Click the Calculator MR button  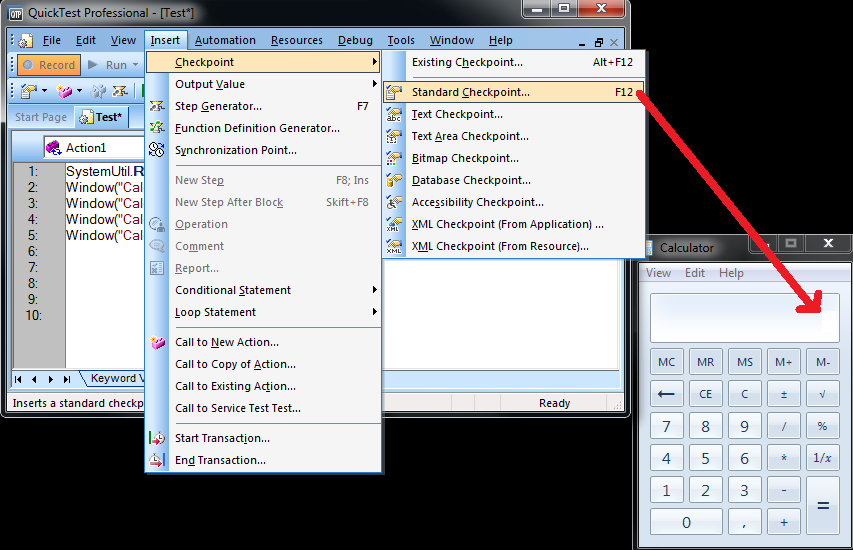click(706, 362)
